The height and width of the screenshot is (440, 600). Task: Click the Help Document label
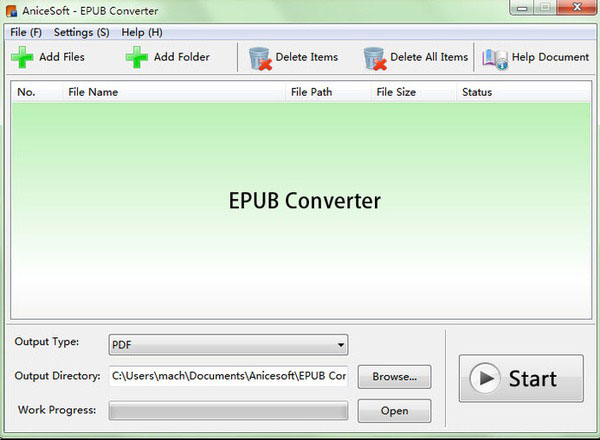pos(550,57)
